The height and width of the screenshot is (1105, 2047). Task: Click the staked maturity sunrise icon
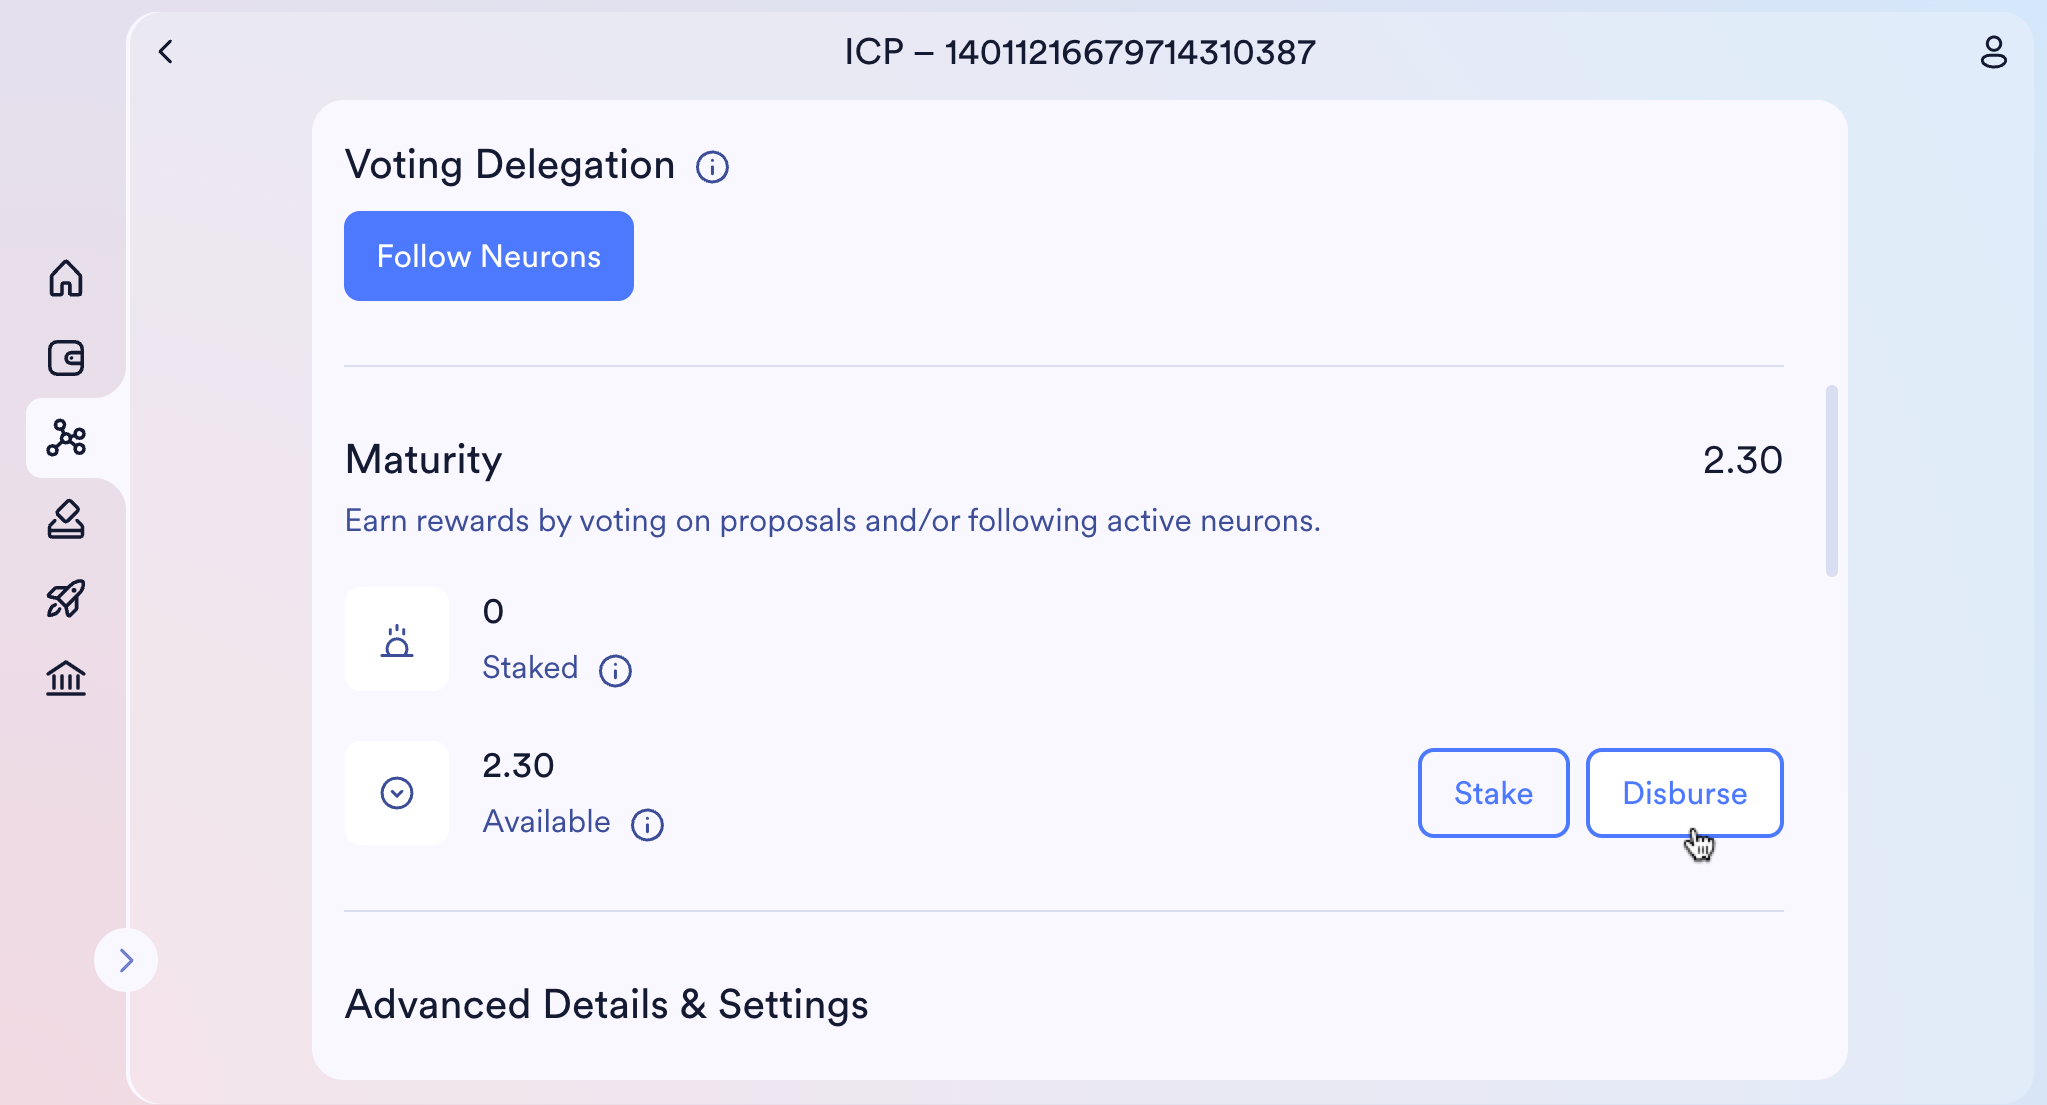pos(397,639)
